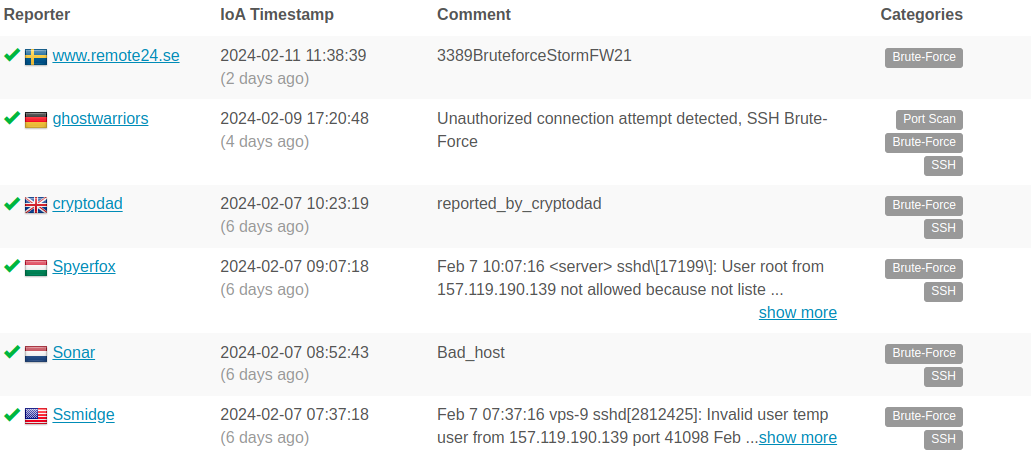Click the UK flag beside cryptodad
1031x455 pixels.
pos(36,204)
